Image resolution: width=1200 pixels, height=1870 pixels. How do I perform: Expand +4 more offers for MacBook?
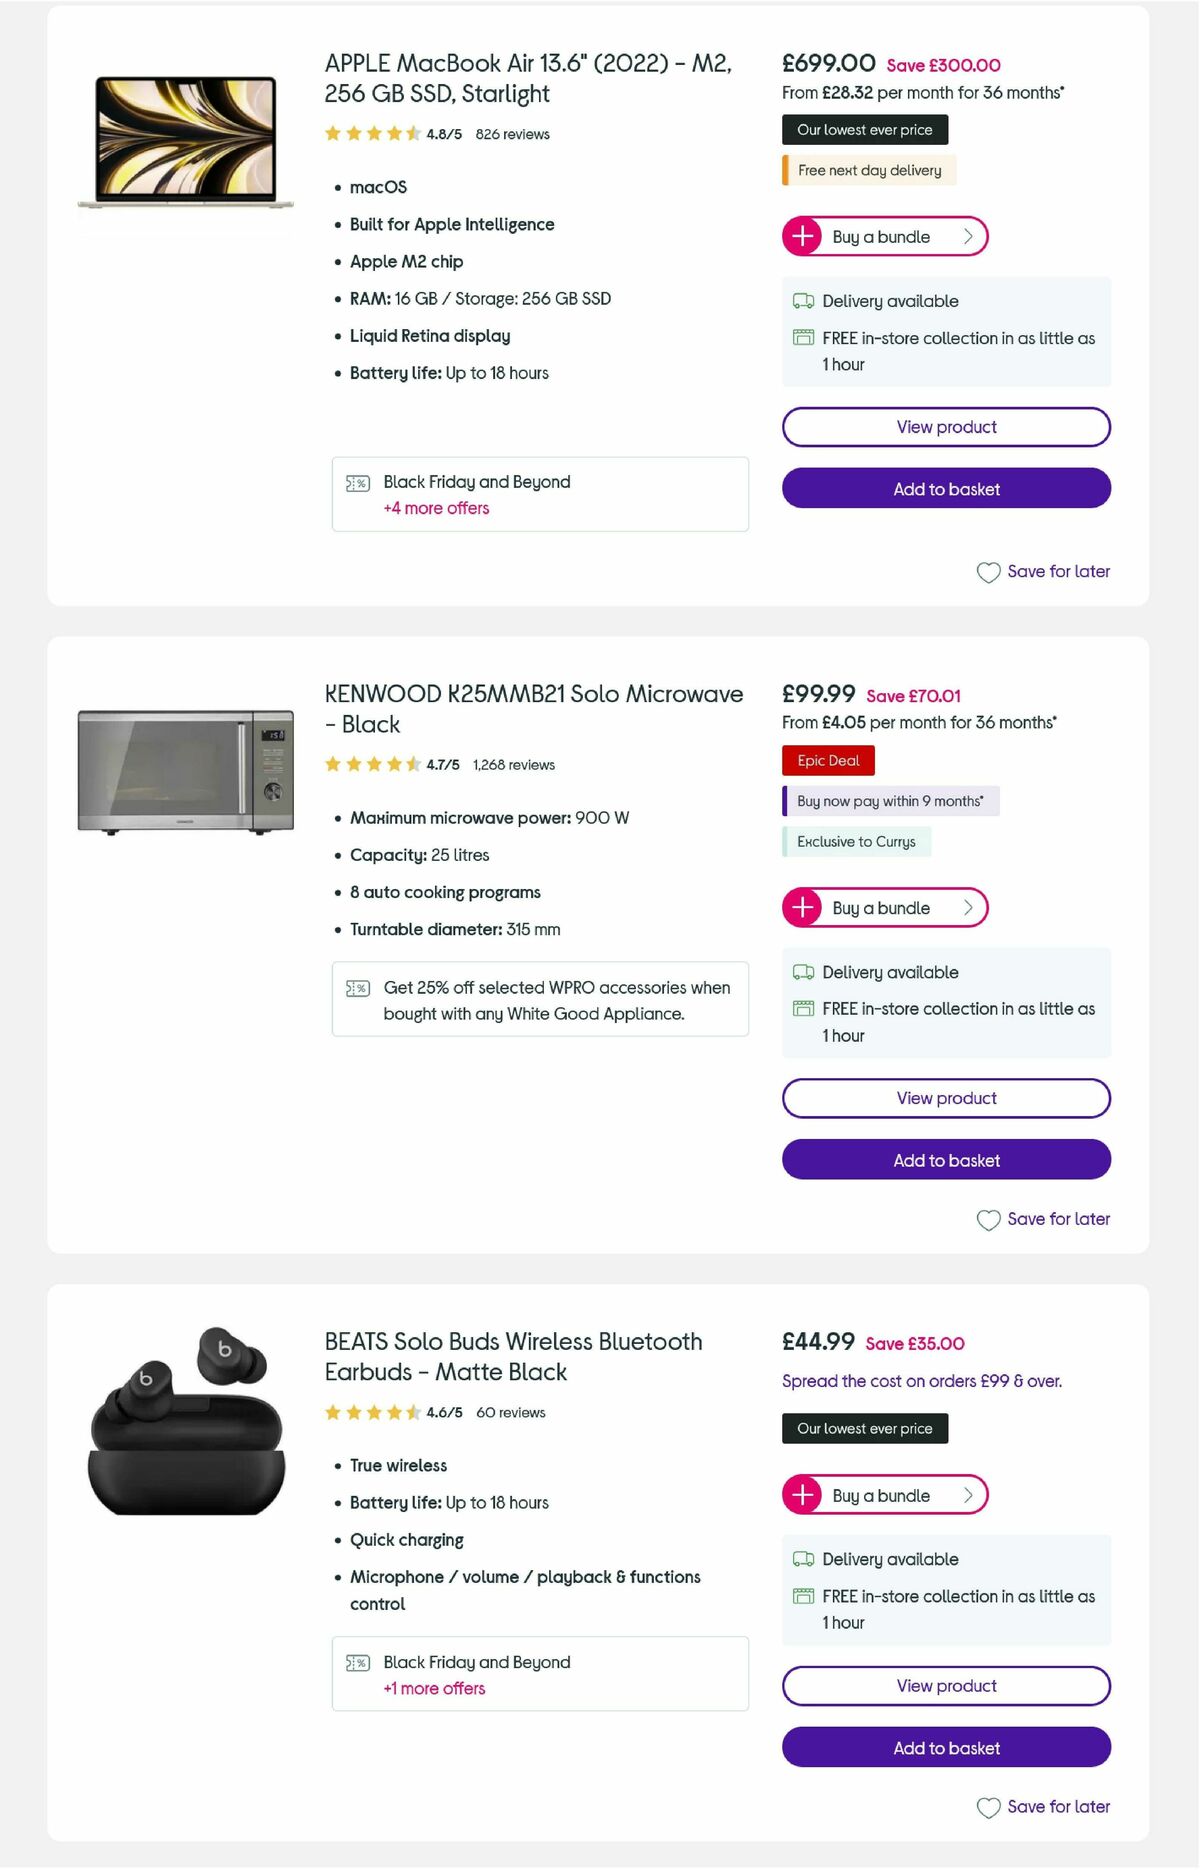coord(437,508)
